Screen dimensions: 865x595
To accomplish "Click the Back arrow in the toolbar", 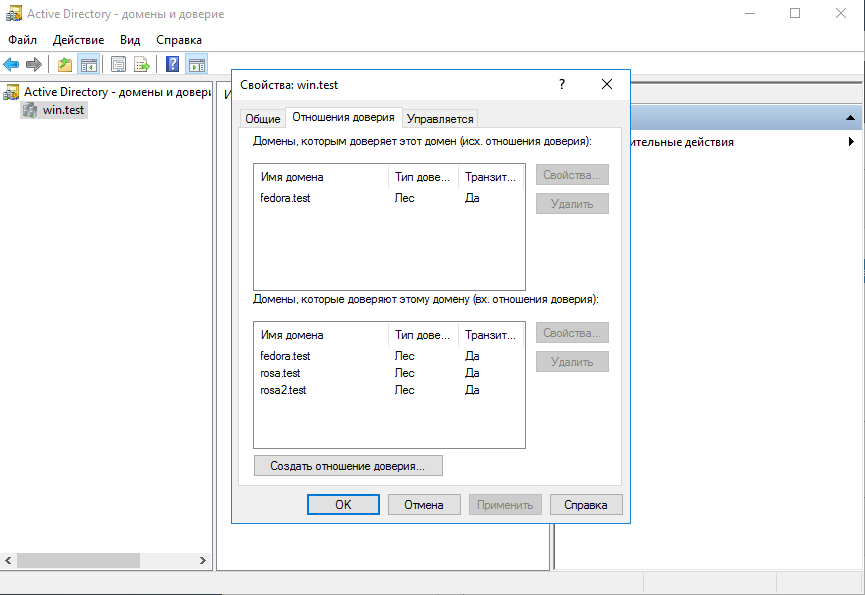I will [x=12, y=65].
